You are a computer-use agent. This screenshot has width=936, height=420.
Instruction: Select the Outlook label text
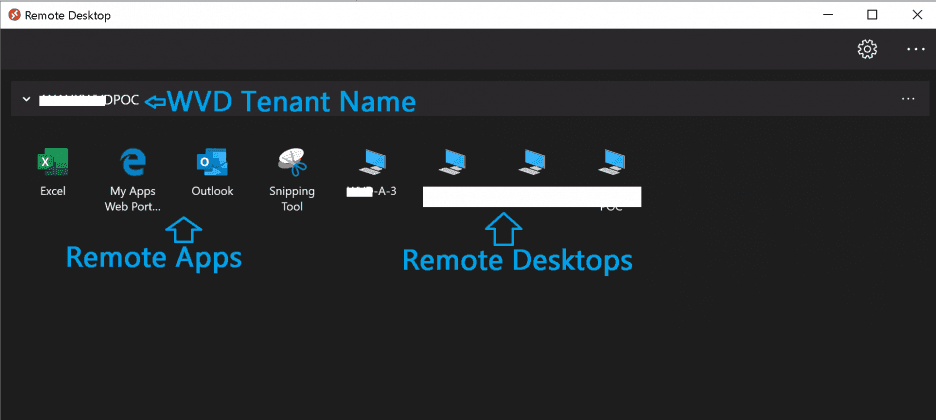click(212, 192)
